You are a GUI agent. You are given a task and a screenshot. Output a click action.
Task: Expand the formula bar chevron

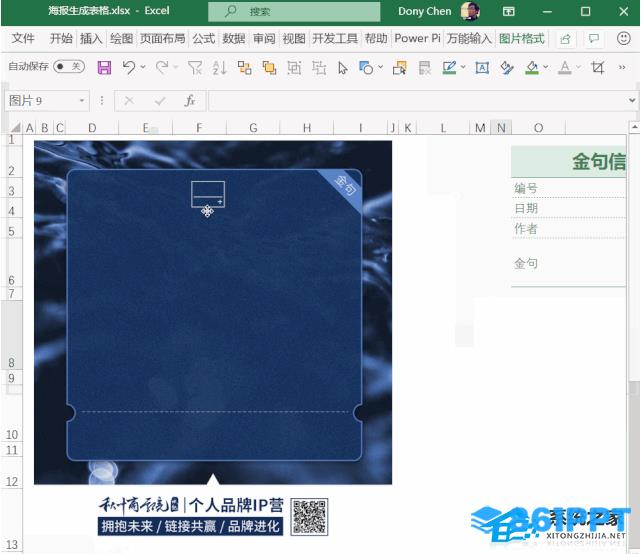[x=632, y=100]
